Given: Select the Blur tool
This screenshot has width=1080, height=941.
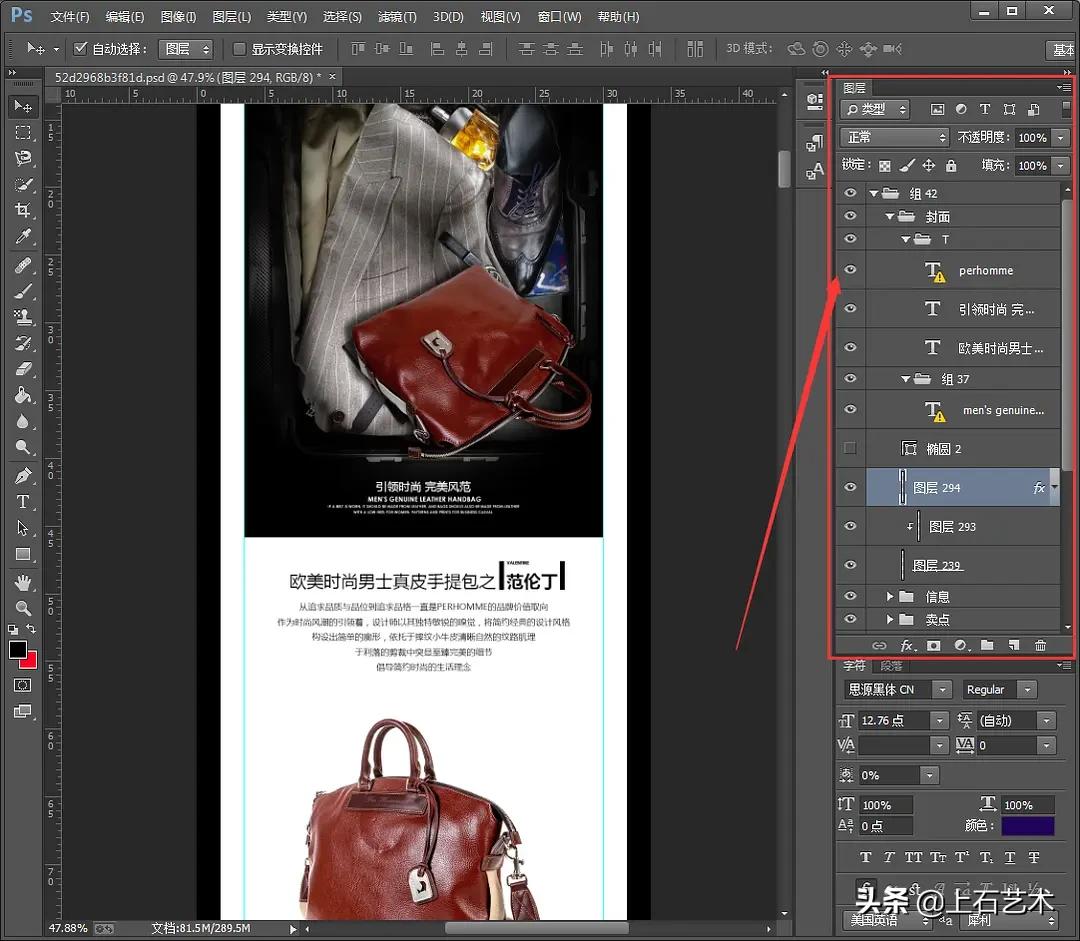Looking at the screenshot, I should point(23,422).
